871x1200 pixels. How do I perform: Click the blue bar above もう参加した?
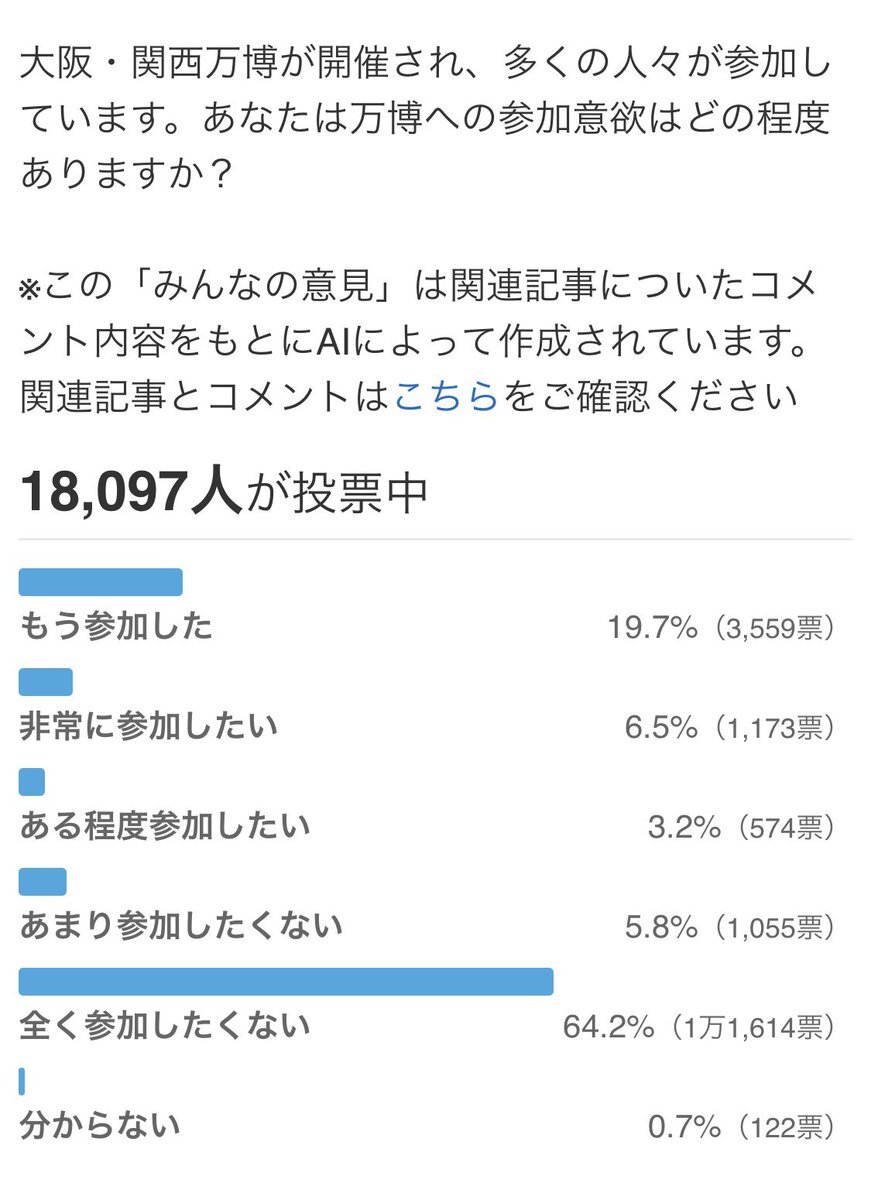tap(101, 582)
